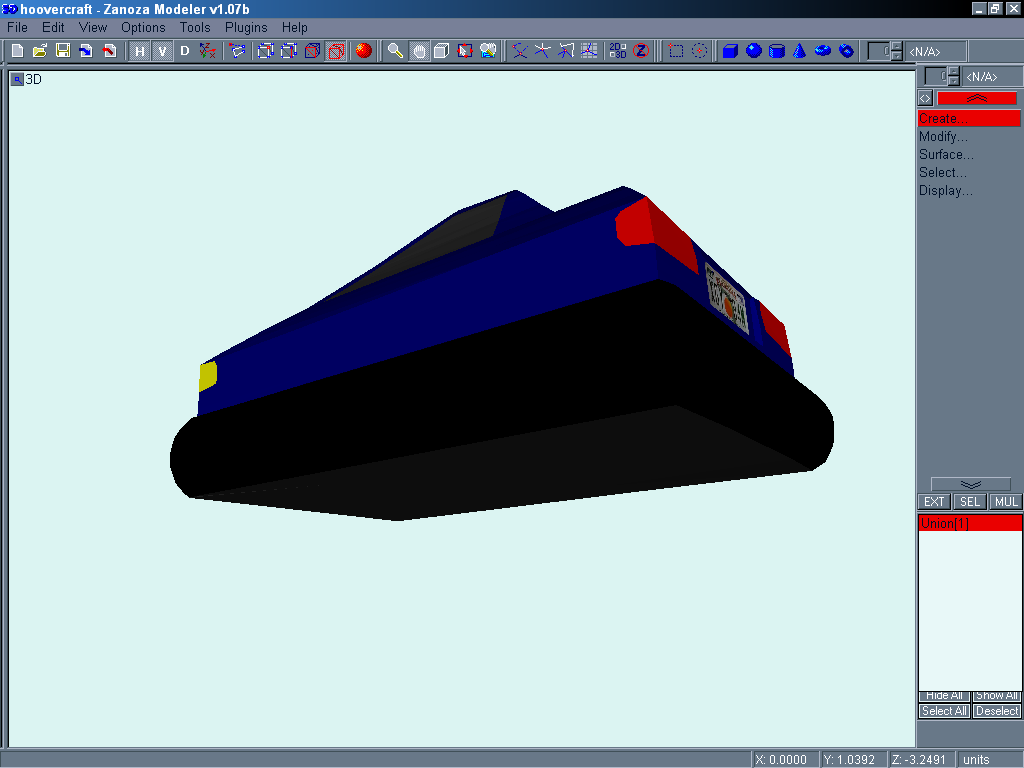Select the red sphere material icon
The image size is (1024, 768).
[x=363, y=51]
